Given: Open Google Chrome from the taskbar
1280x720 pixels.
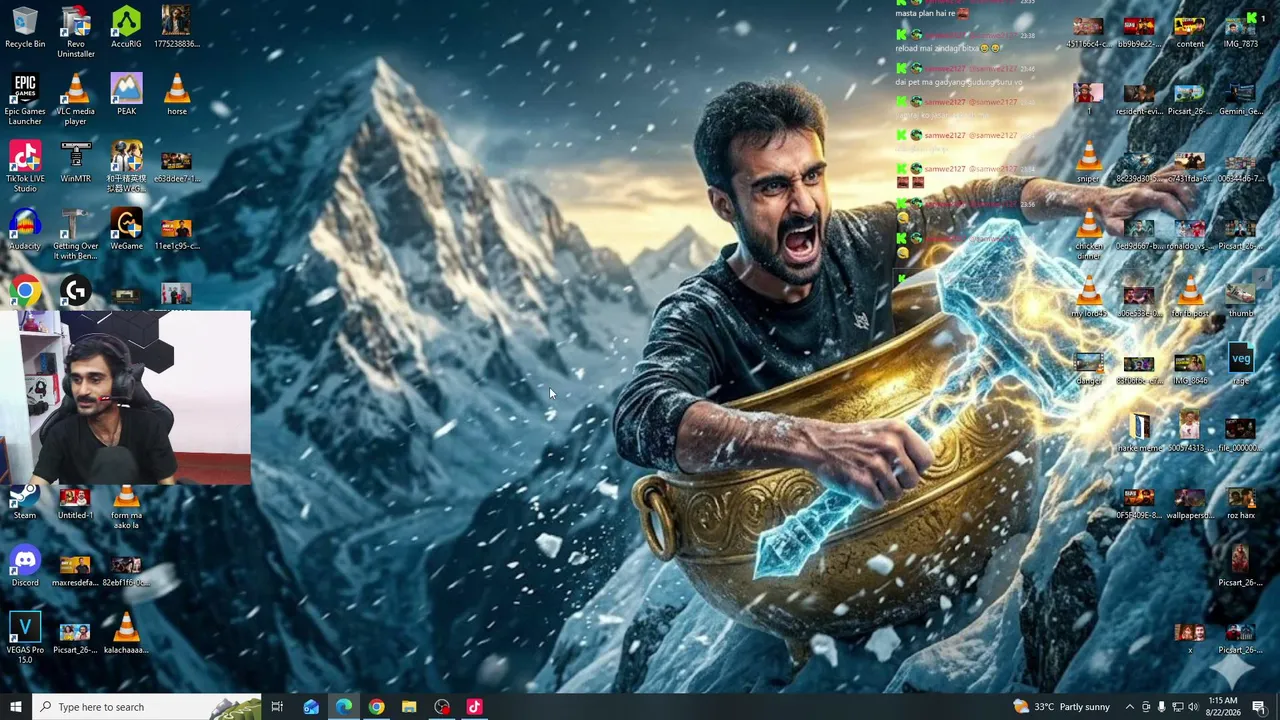Looking at the screenshot, I should click(x=376, y=707).
